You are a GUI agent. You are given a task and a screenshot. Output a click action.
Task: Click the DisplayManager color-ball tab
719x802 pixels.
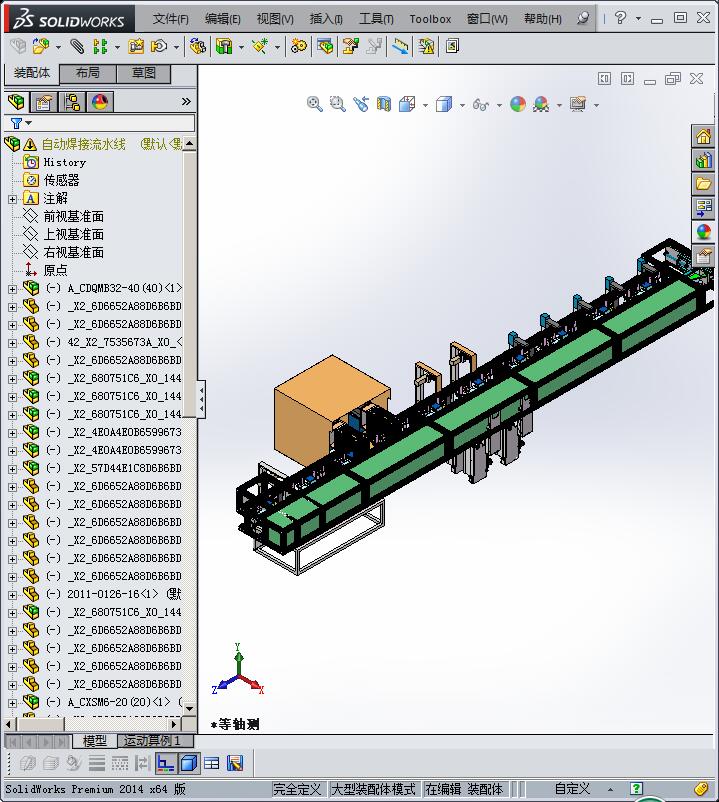tap(100, 102)
